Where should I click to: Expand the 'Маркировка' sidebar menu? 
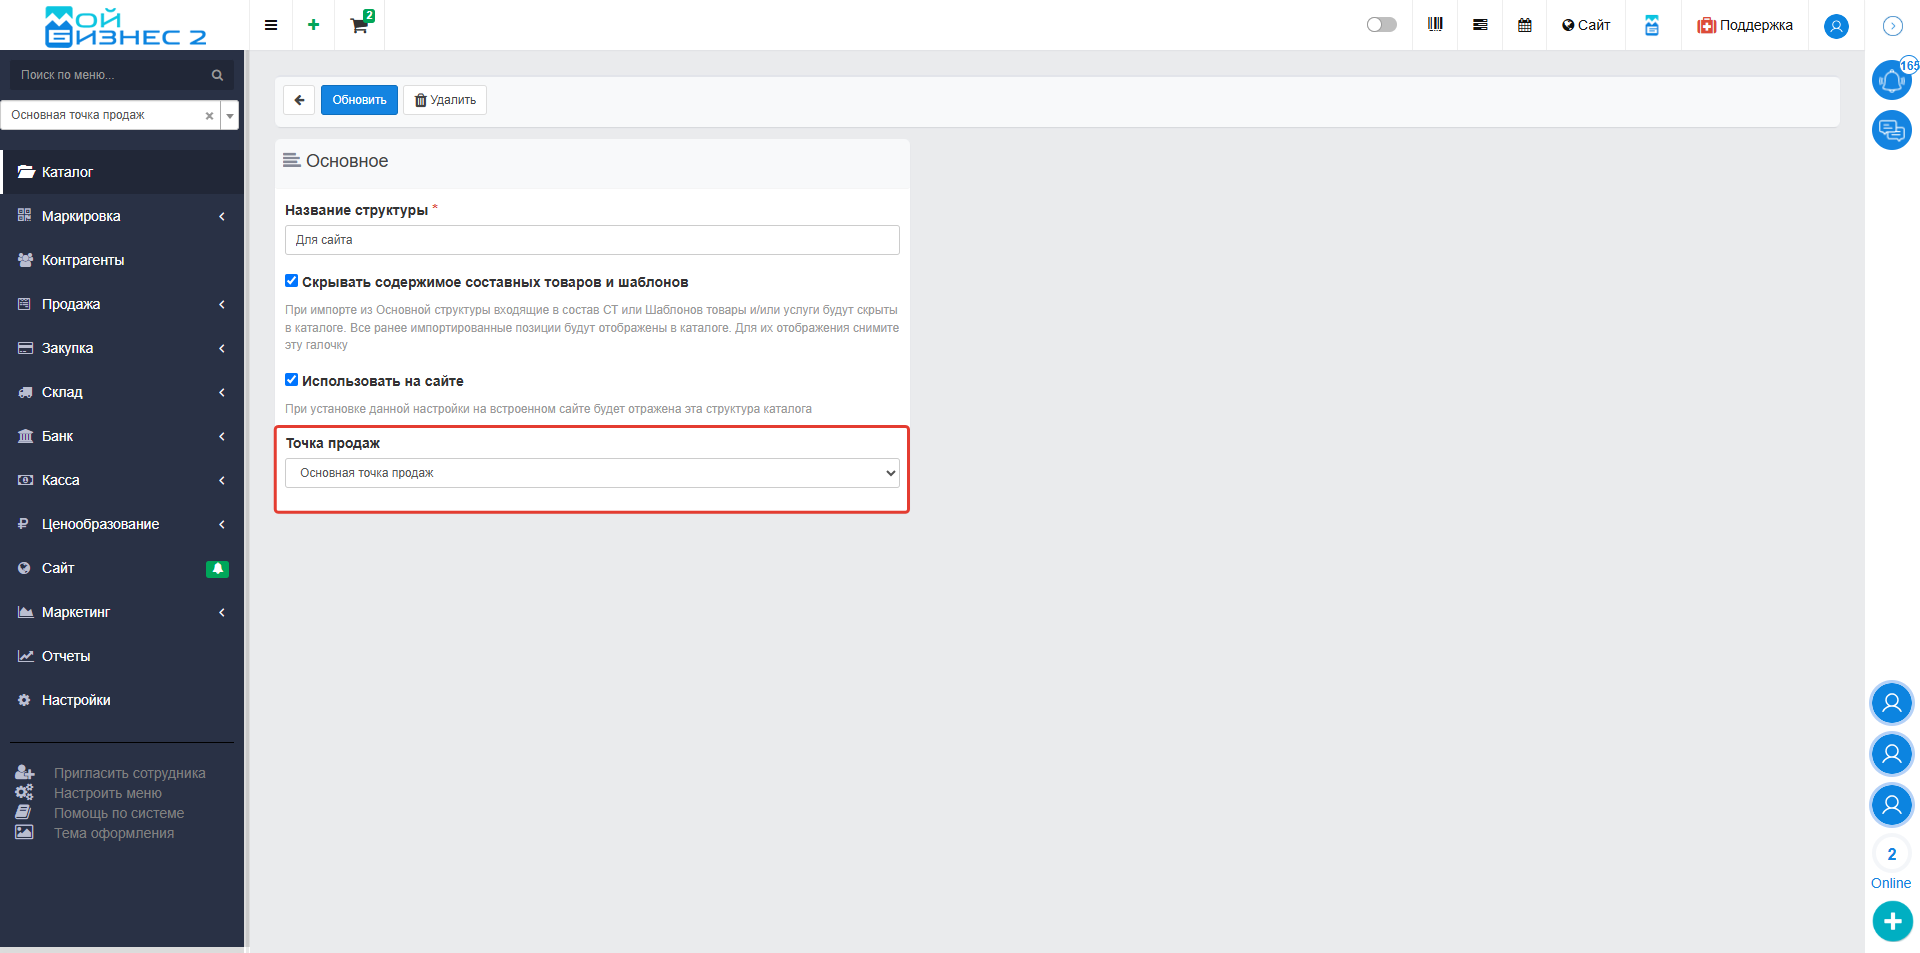(x=122, y=216)
